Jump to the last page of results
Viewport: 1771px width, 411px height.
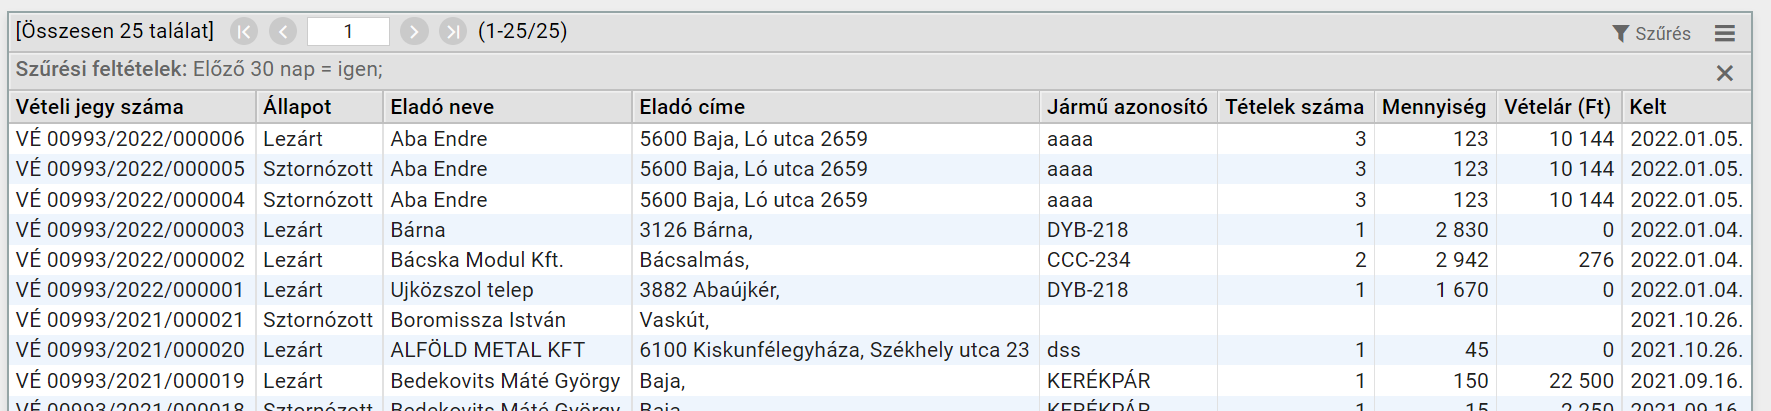(x=454, y=32)
